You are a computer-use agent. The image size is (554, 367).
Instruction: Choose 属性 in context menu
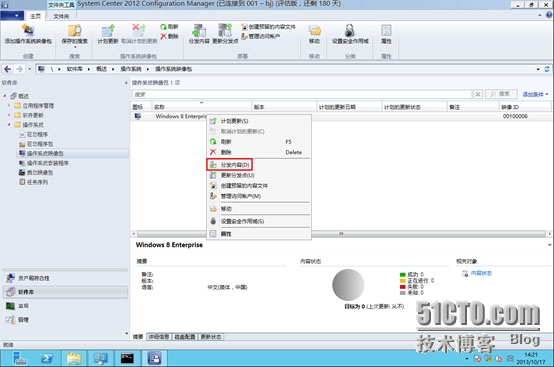[x=259, y=234]
